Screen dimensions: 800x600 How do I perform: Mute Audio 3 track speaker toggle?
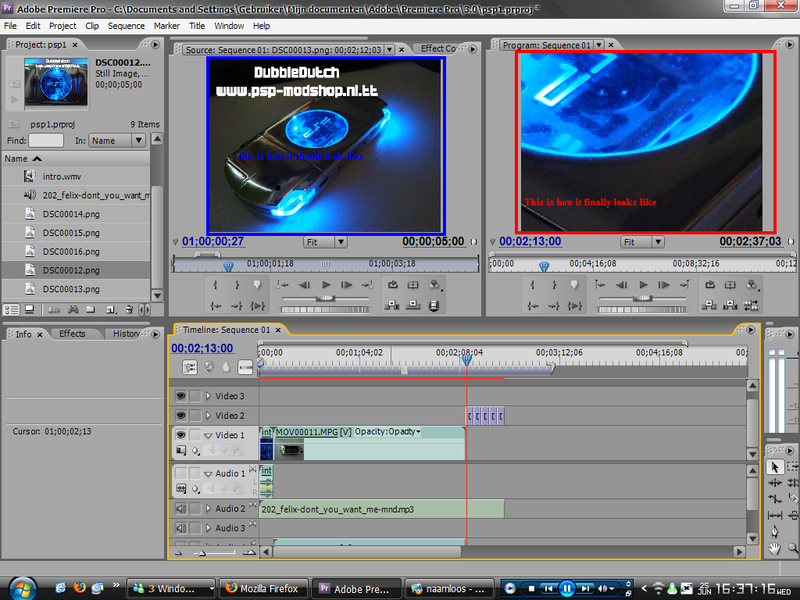tap(181, 528)
